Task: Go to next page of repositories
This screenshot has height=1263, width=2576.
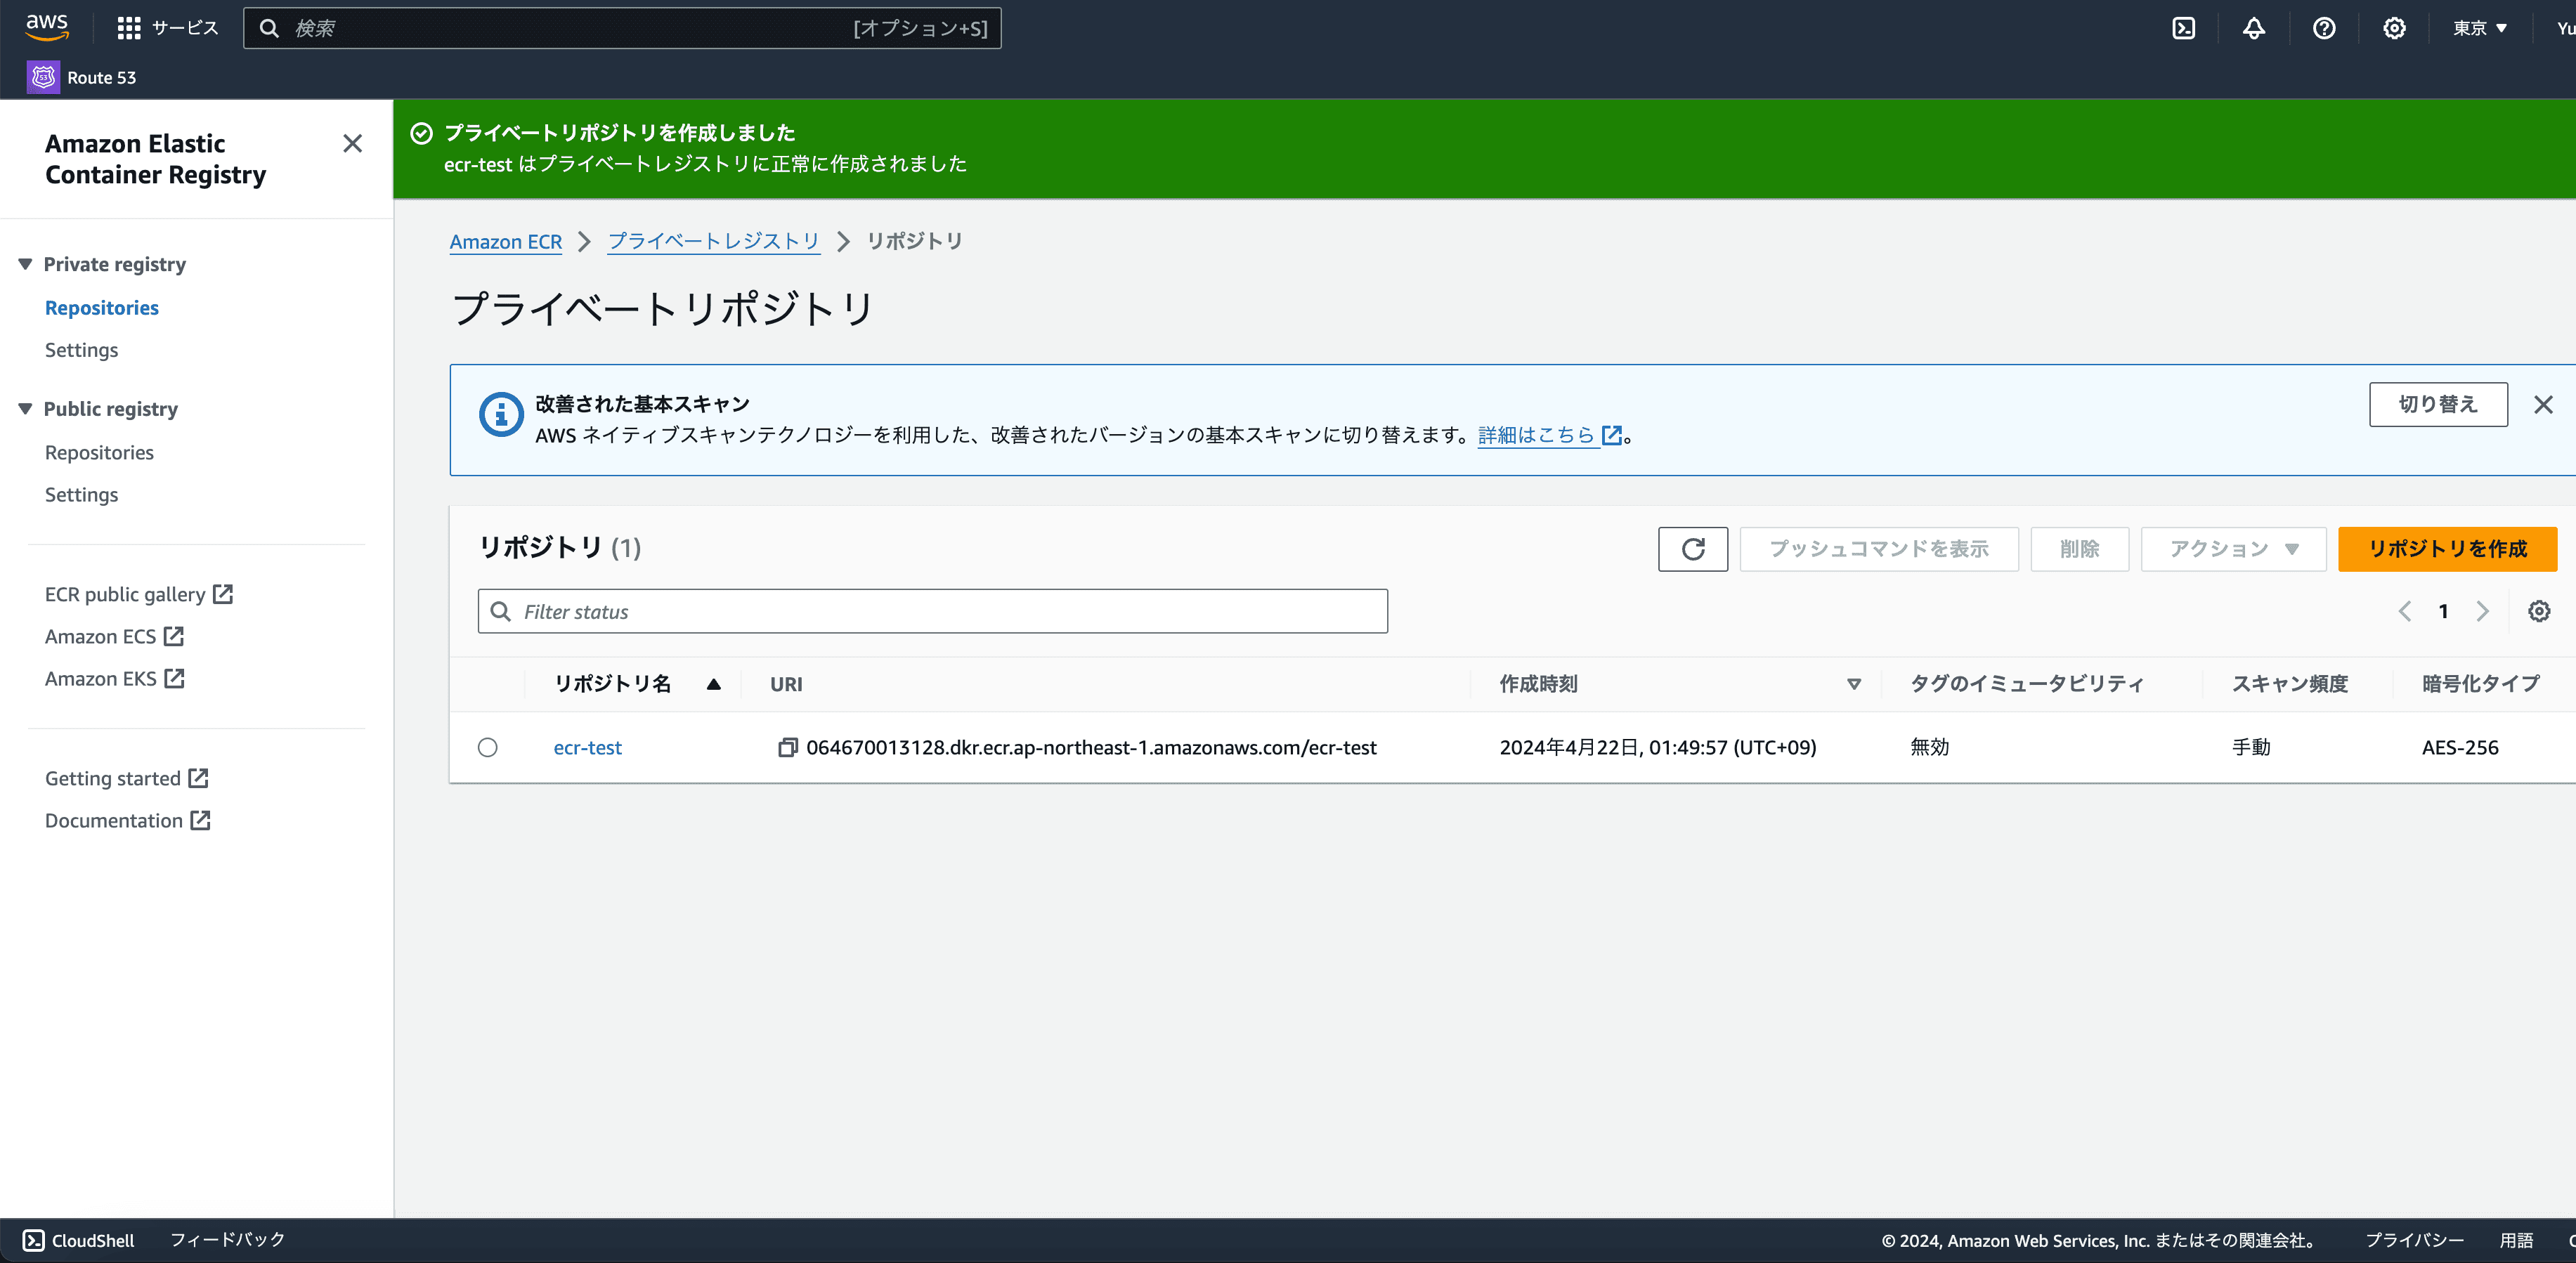Action: pos(2482,611)
